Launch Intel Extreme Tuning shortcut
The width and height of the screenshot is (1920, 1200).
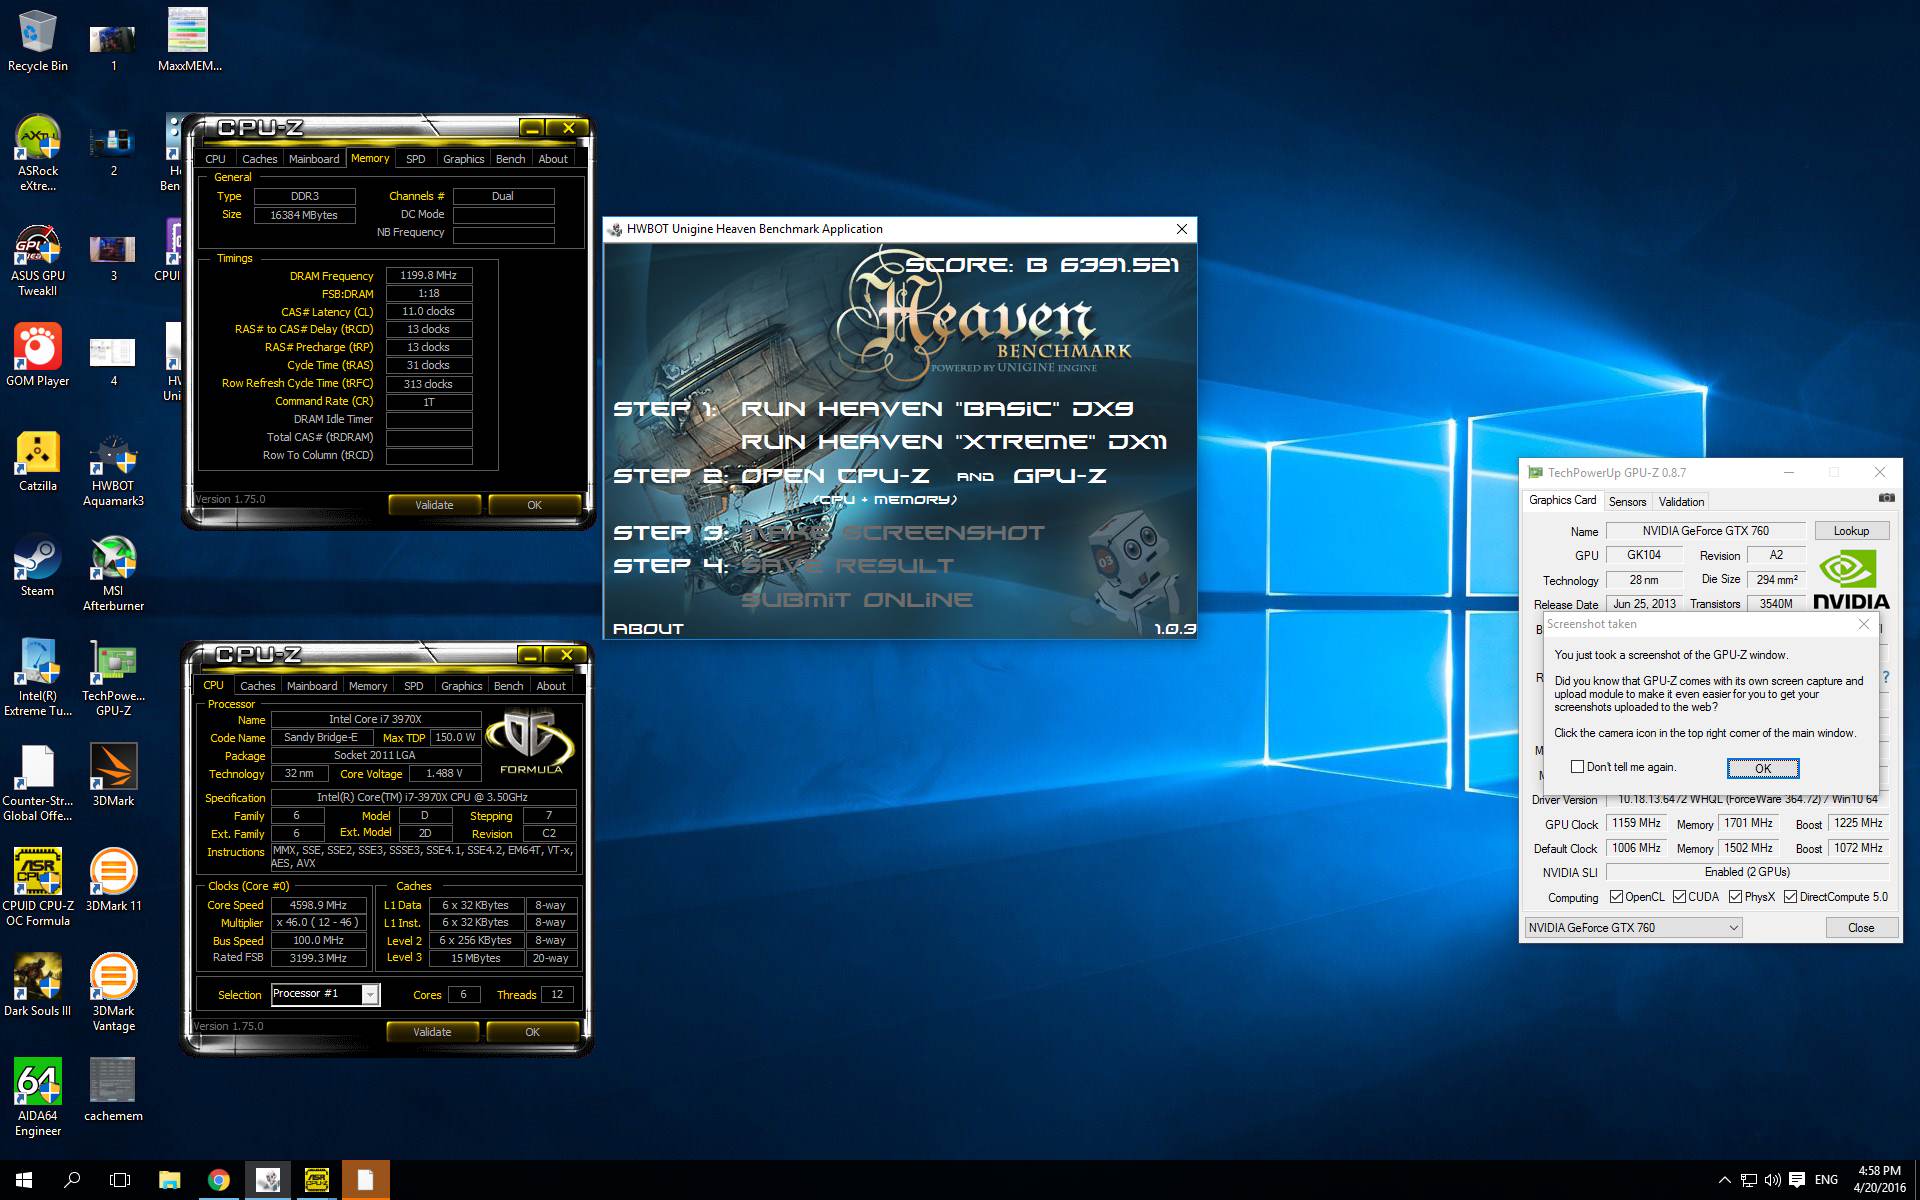tap(38, 678)
